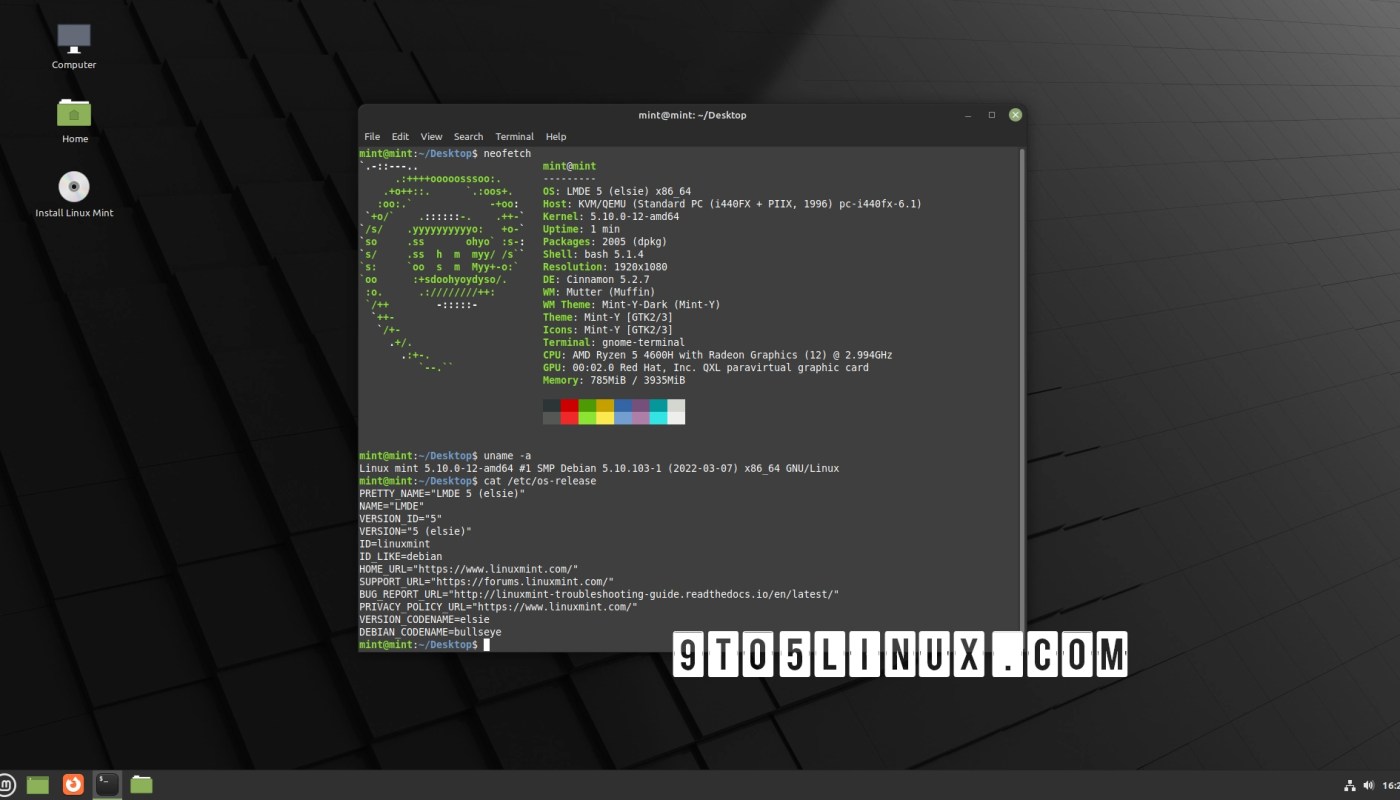Click the VERSION_ID="5" line
Viewport: 1400px width, 800px height.
(x=400, y=518)
